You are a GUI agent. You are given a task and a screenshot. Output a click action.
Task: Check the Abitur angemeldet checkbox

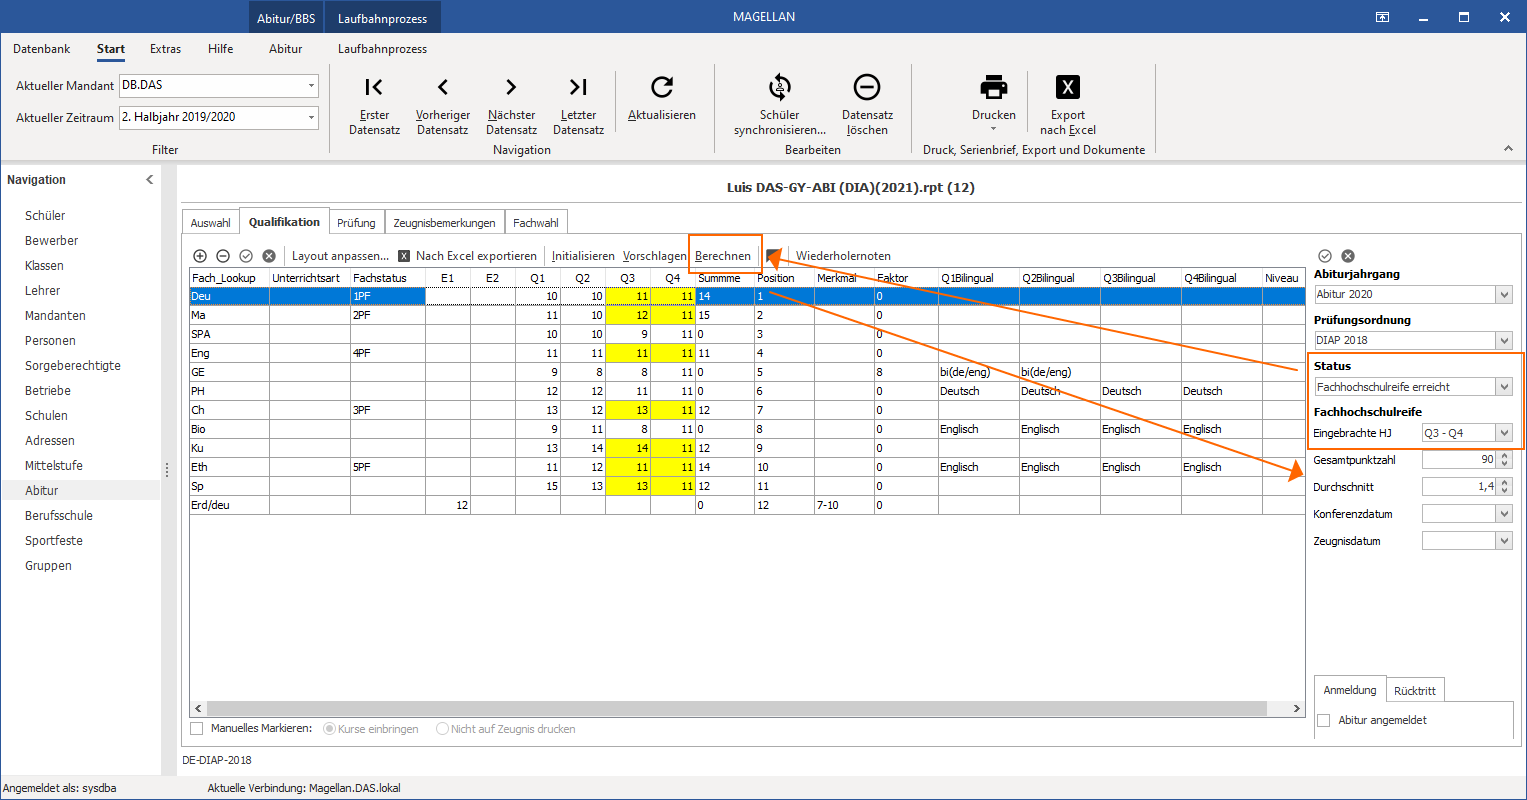coord(1324,720)
